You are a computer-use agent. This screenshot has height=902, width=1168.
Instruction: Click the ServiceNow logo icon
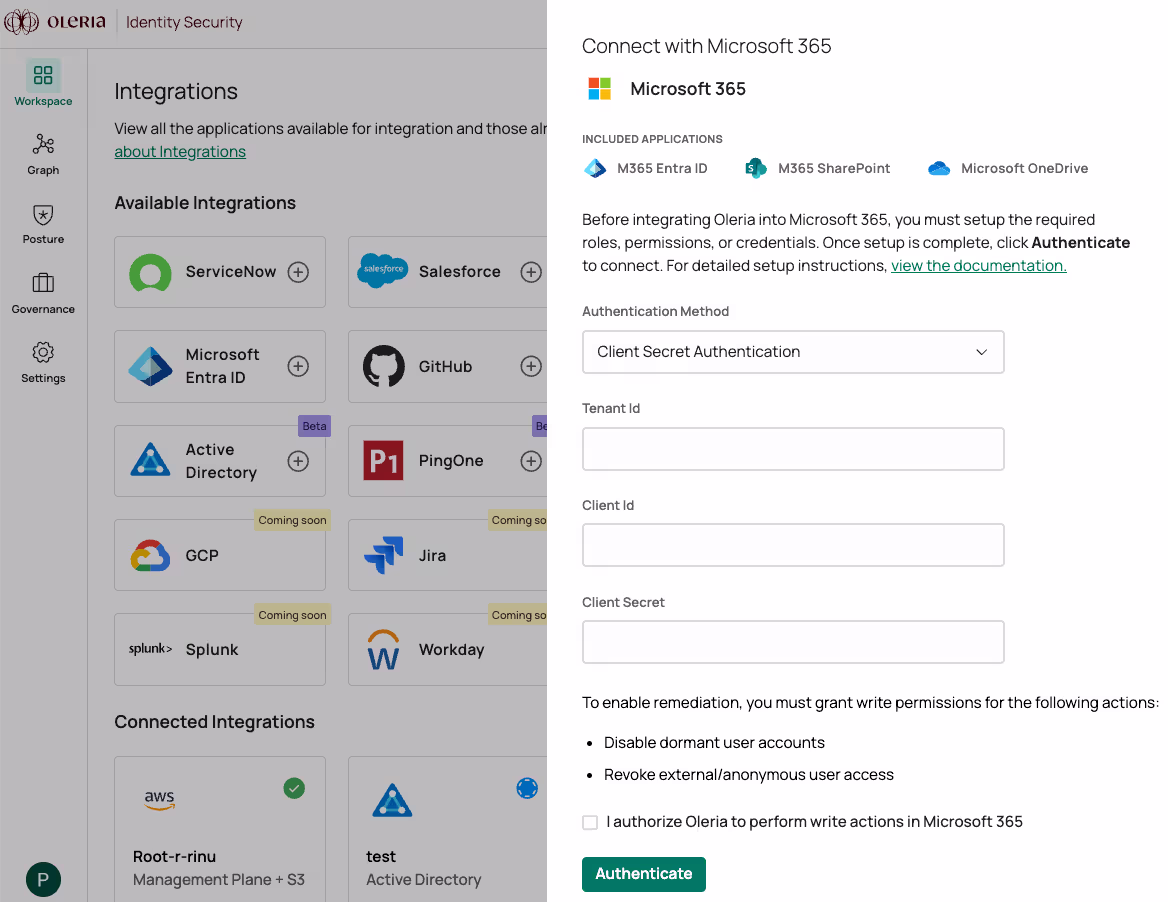pos(150,272)
